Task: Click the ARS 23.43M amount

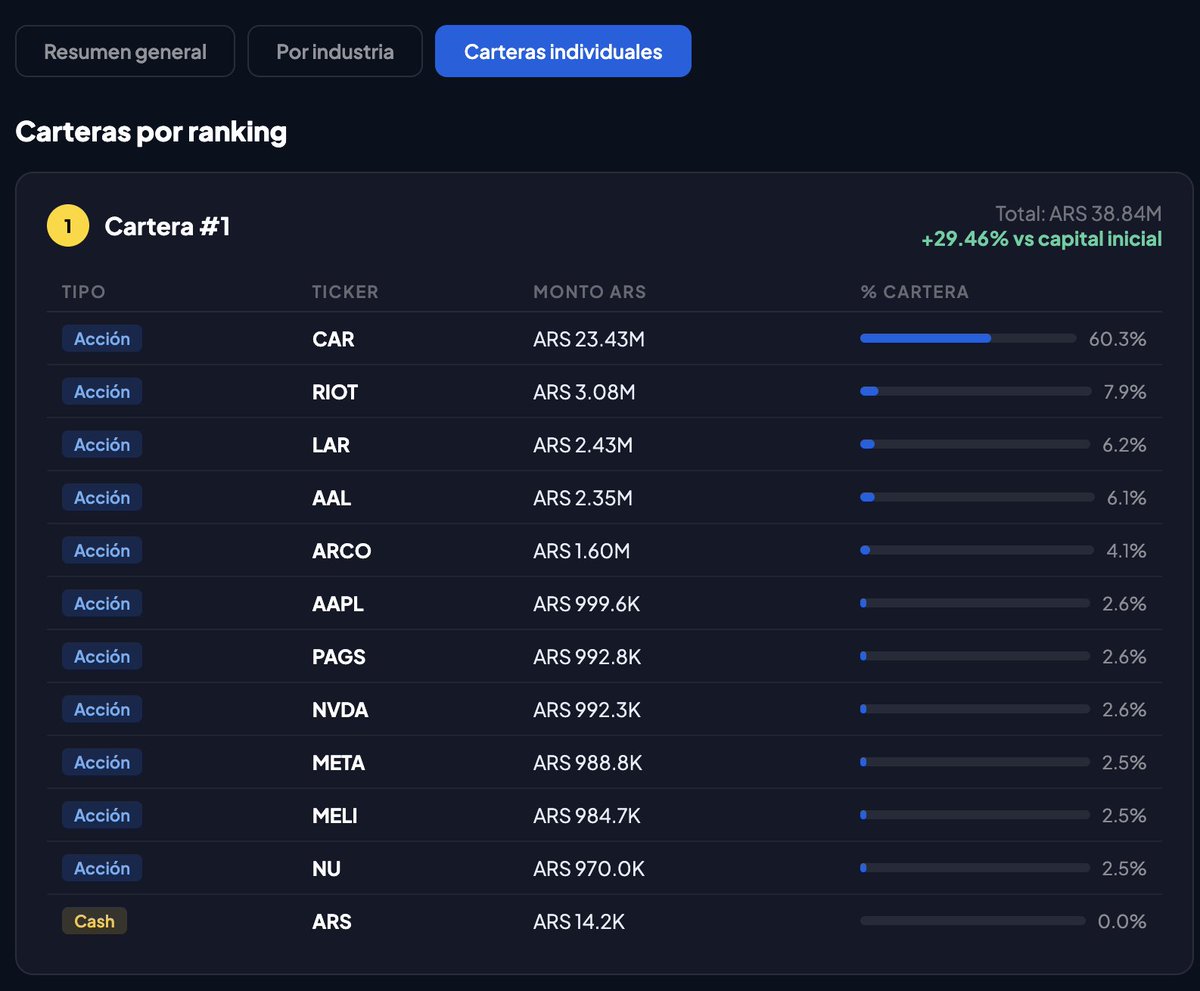Action: point(589,339)
